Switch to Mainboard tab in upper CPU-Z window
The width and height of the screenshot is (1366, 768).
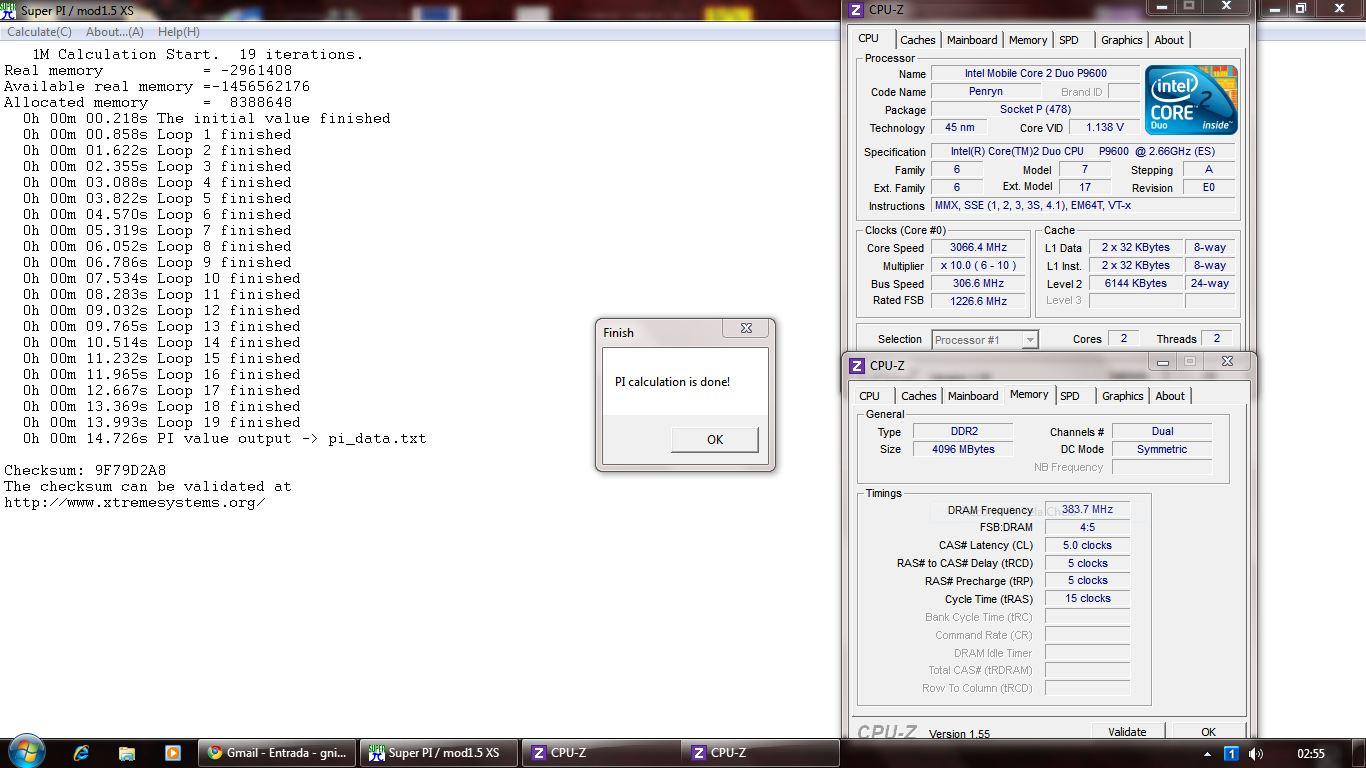pos(972,40)
